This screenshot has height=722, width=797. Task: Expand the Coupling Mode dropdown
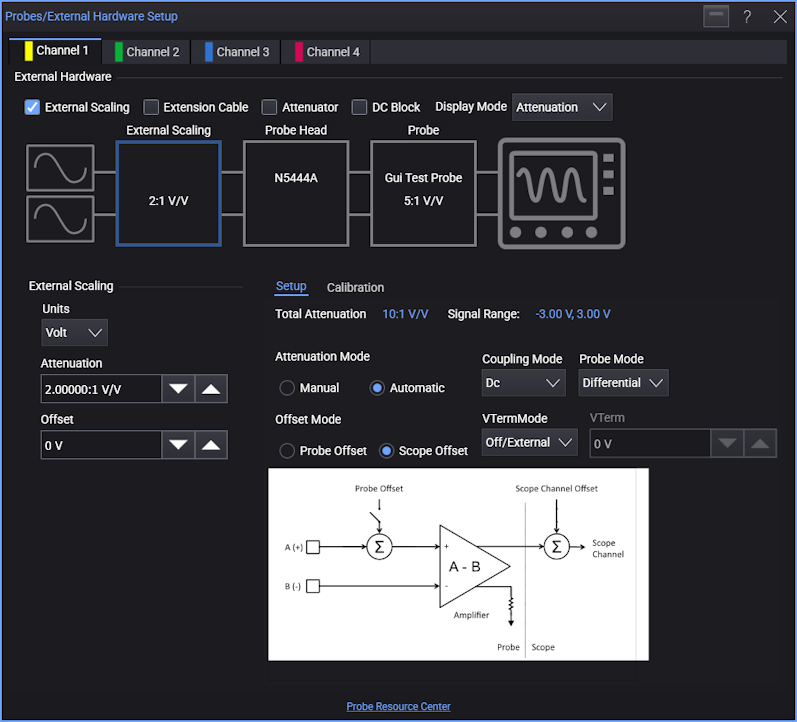(x=524, y=383)
